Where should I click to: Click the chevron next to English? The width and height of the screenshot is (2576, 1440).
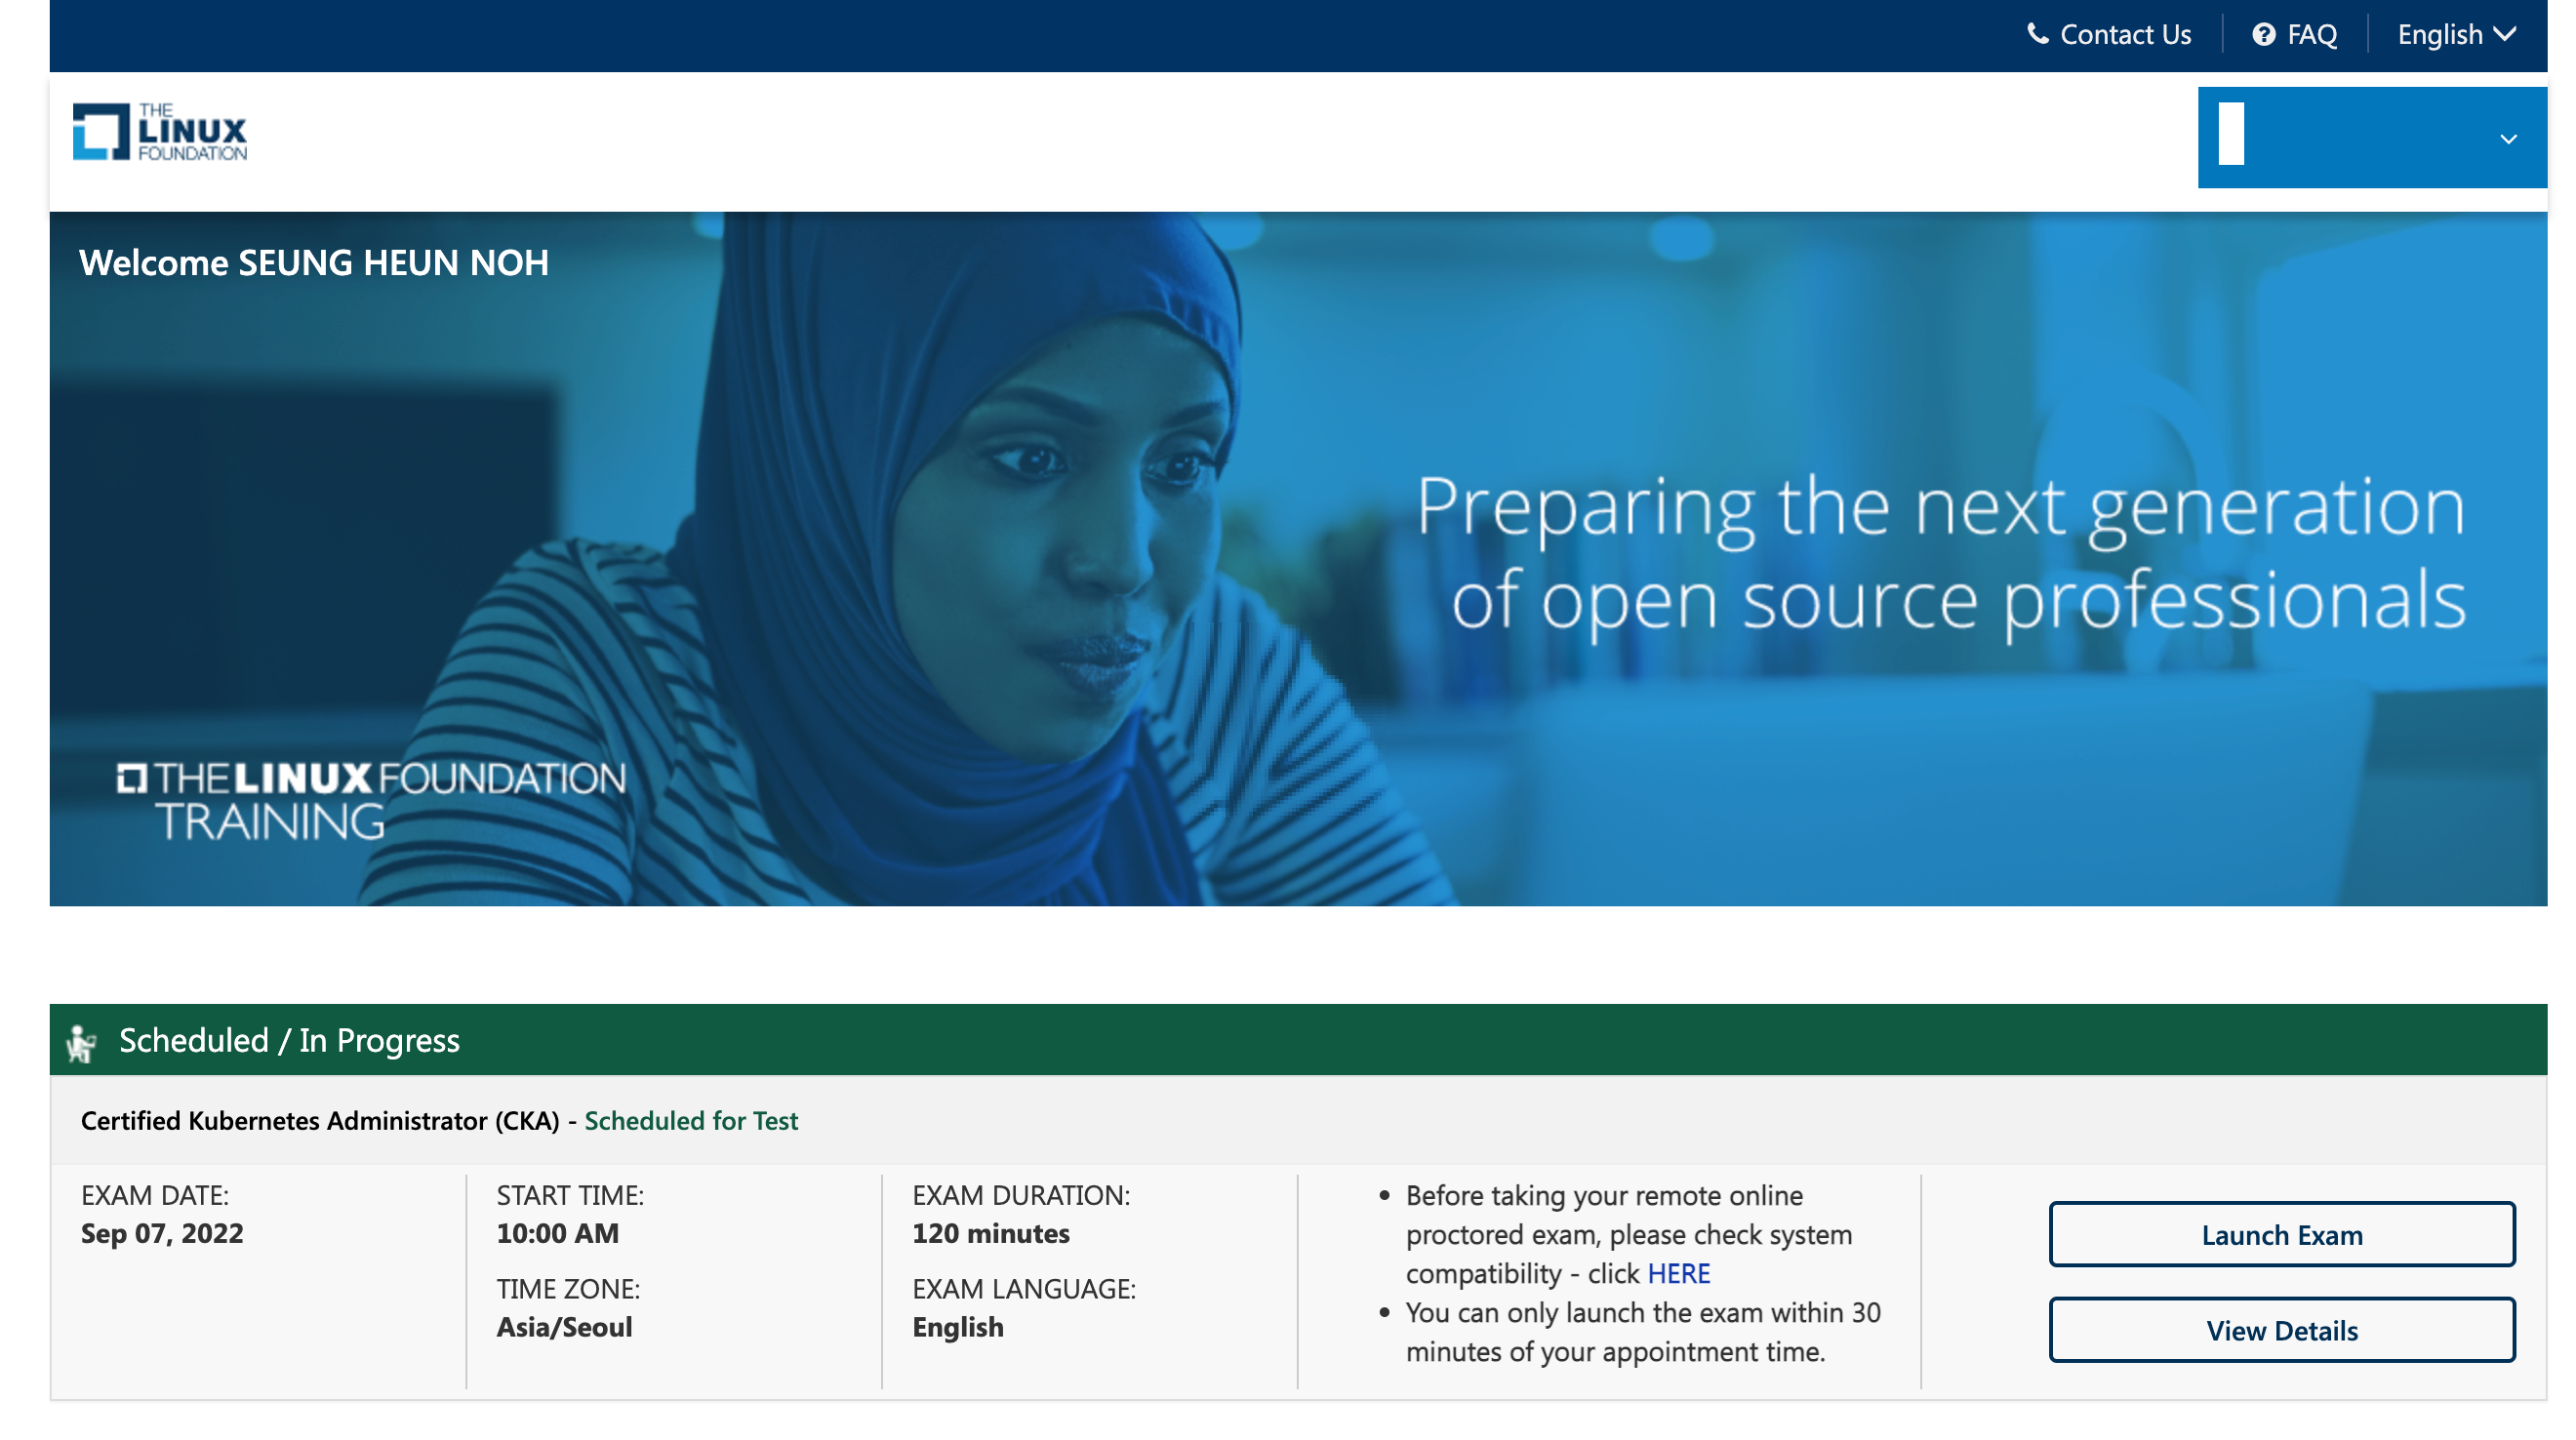point(2505,34)
